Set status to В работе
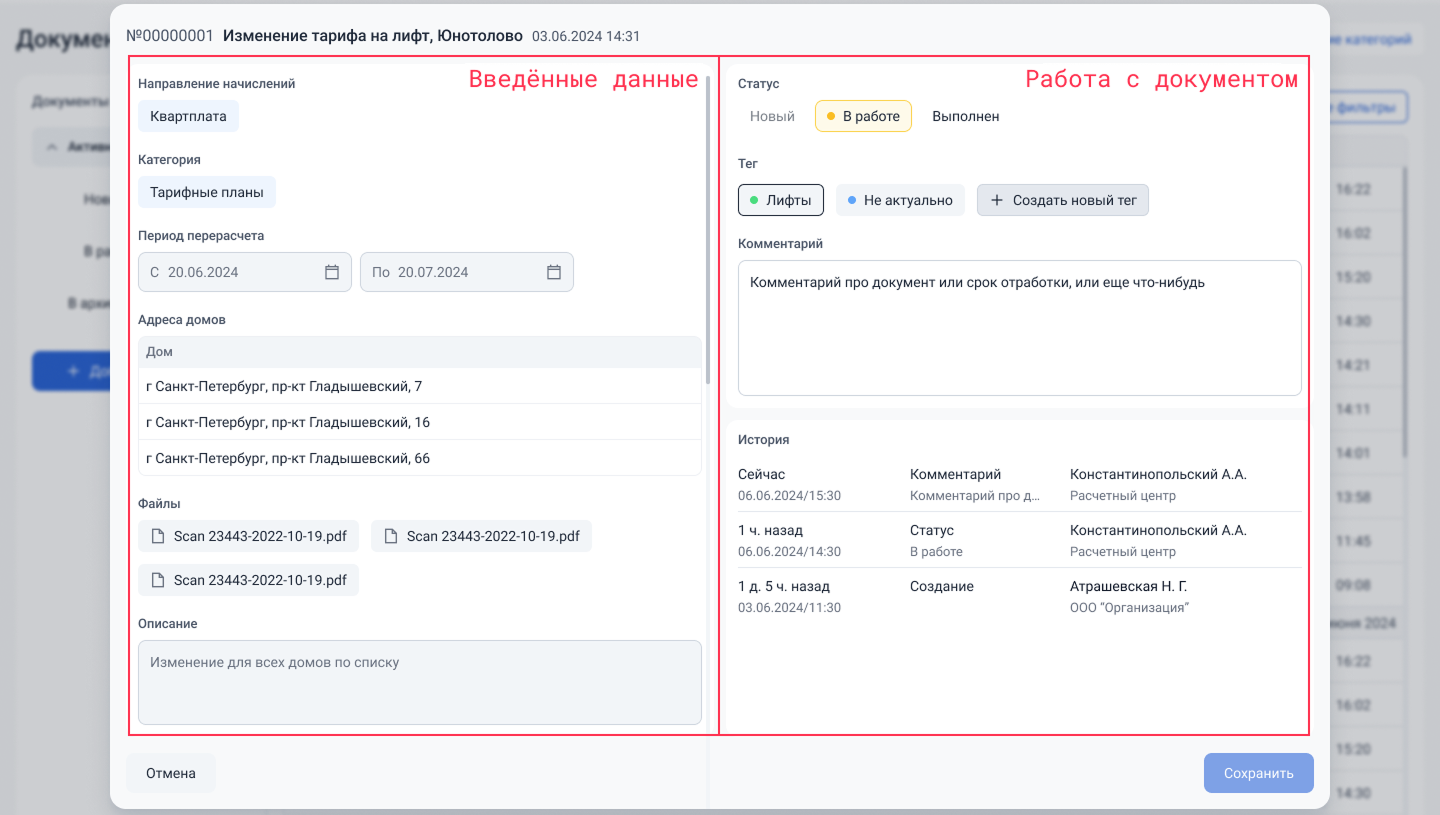 [863, 116]
